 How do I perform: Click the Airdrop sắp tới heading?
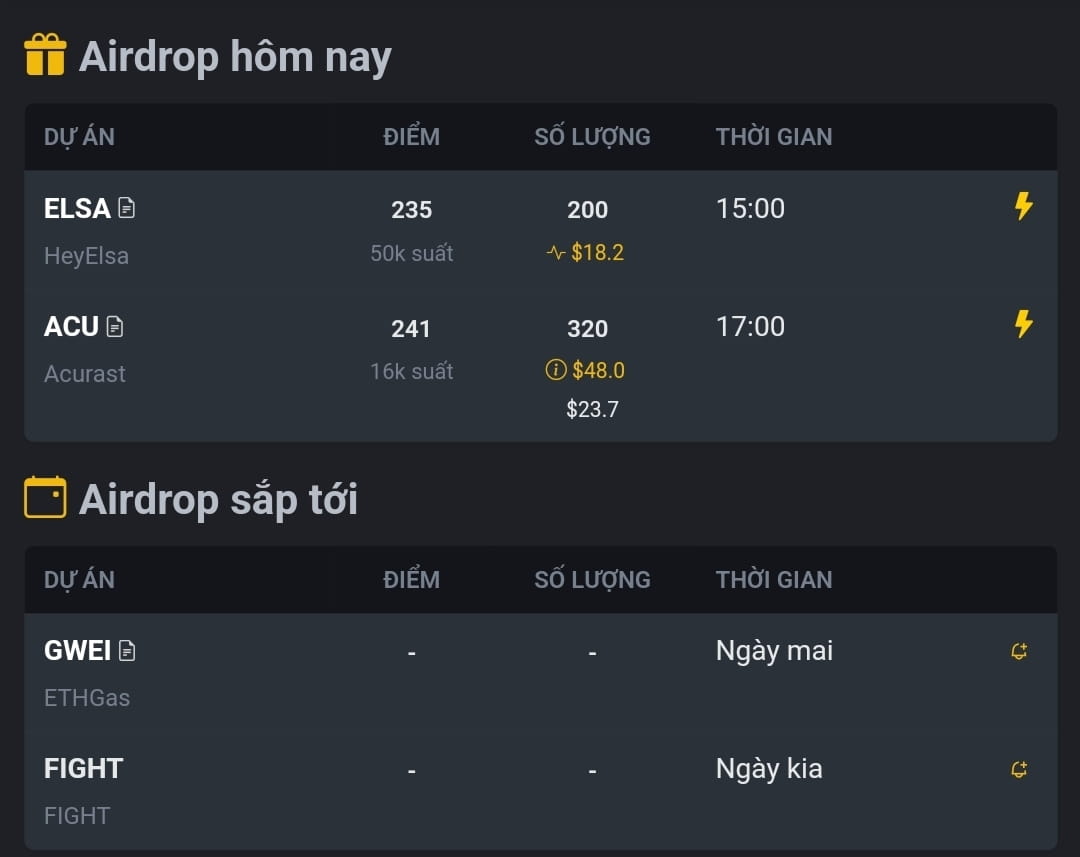click(x=218, y=499)
